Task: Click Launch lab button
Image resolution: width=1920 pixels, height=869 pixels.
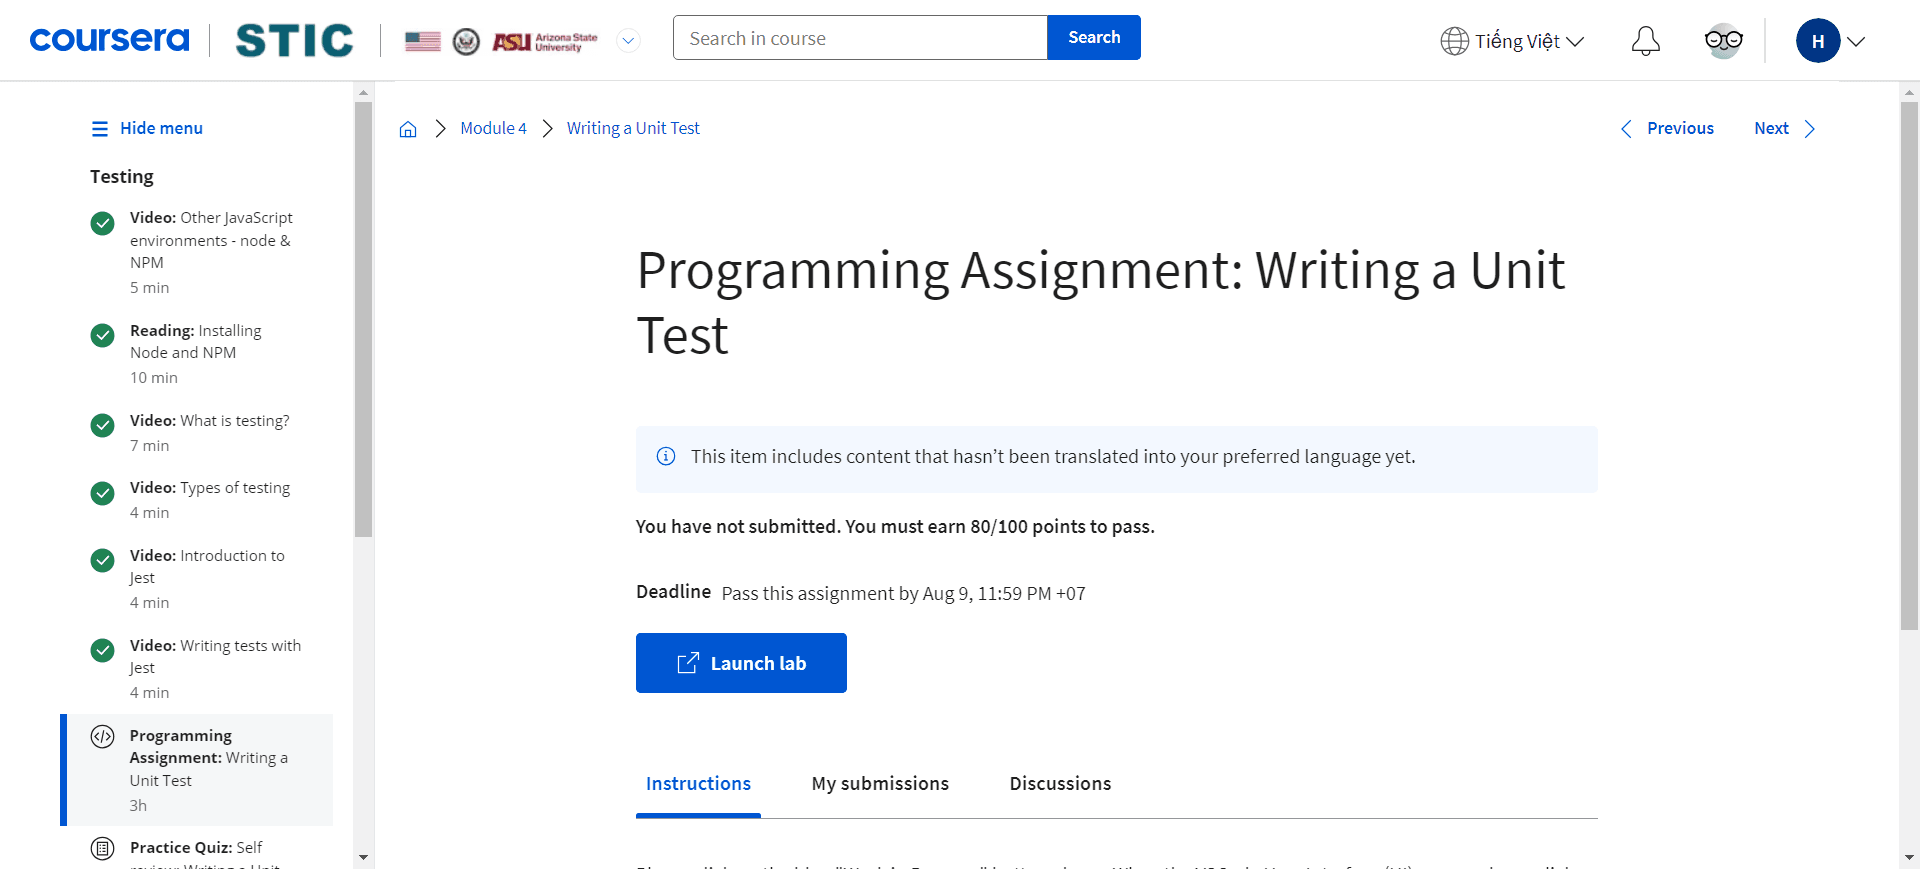Action: (741, 663)
